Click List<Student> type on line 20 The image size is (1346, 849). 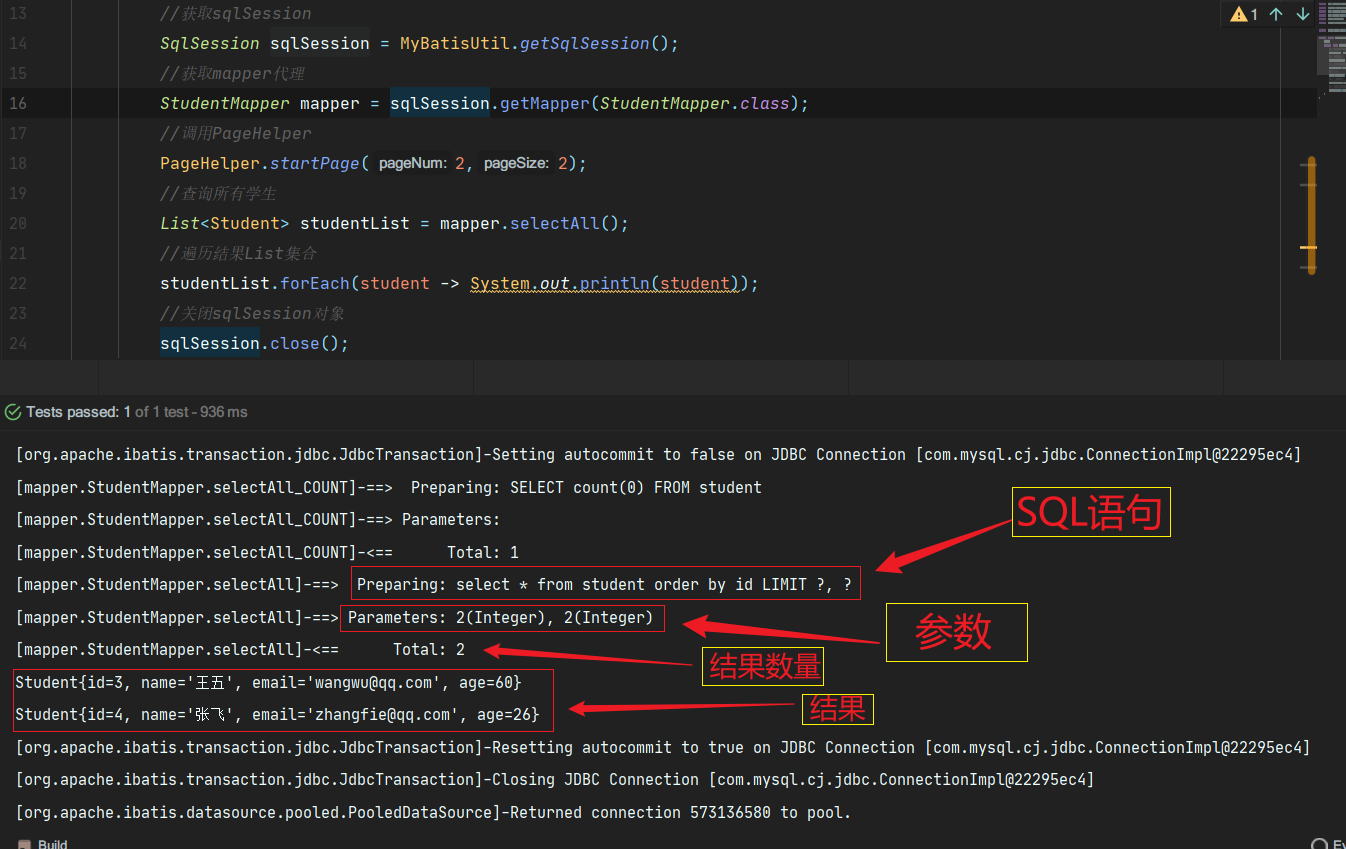pyautogui.click(x=225, y=224)
